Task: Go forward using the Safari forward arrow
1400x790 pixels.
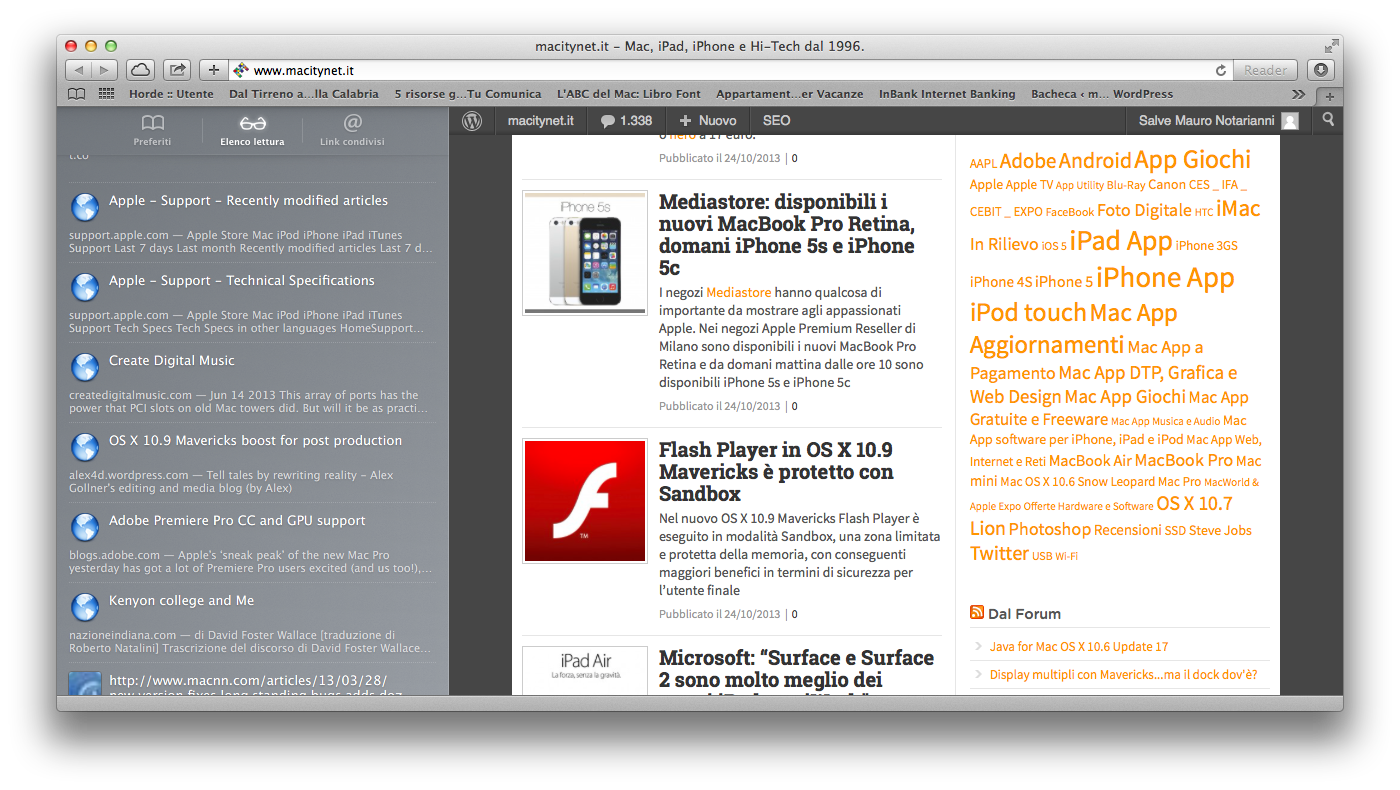Action: pos(105,70)
